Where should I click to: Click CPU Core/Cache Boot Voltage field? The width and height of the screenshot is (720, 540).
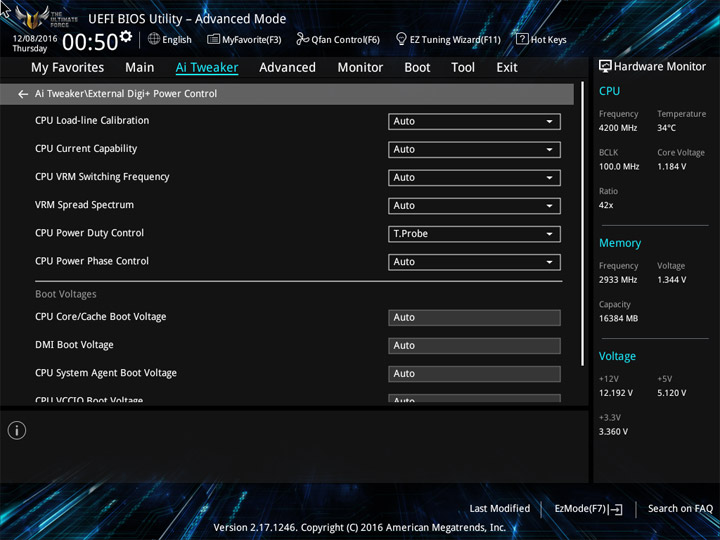tap(474, 318)
